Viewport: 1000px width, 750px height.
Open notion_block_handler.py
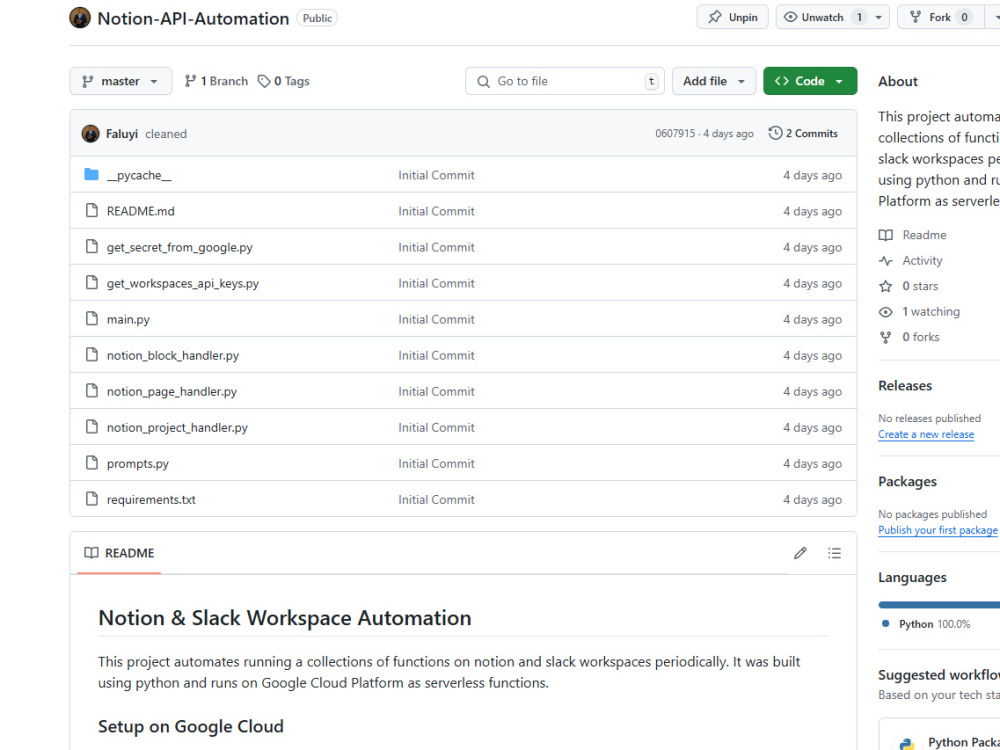(173, 355)
